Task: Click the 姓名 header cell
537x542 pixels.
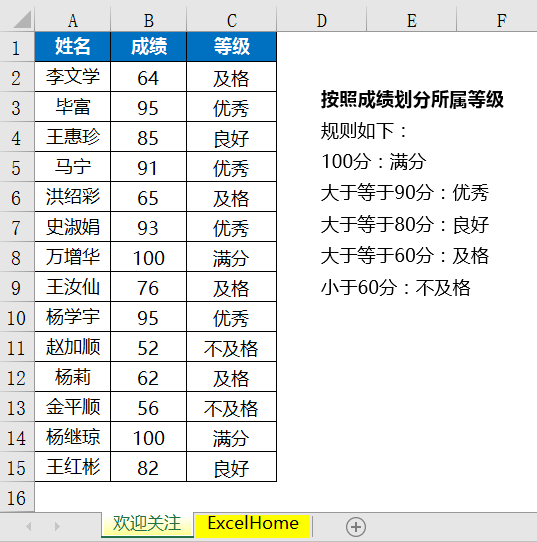Action: pos(73,47)
